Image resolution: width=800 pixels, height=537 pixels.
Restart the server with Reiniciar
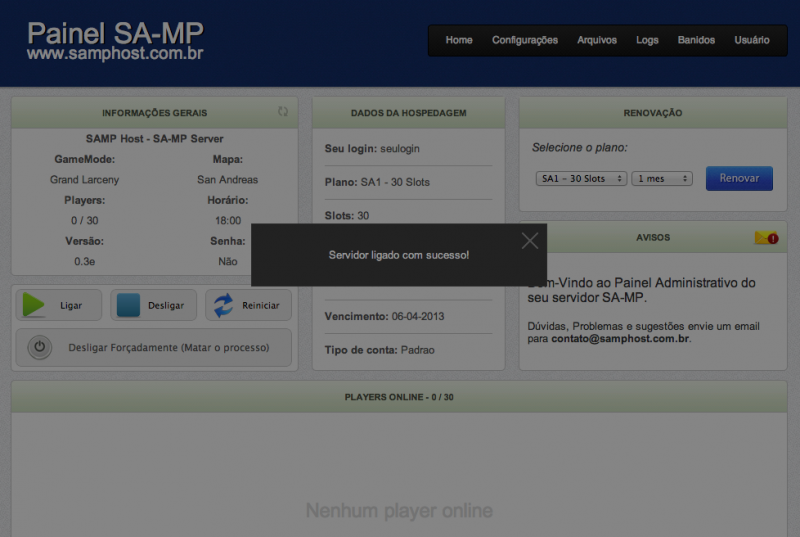pyautogui.click(x=248, y=305)
